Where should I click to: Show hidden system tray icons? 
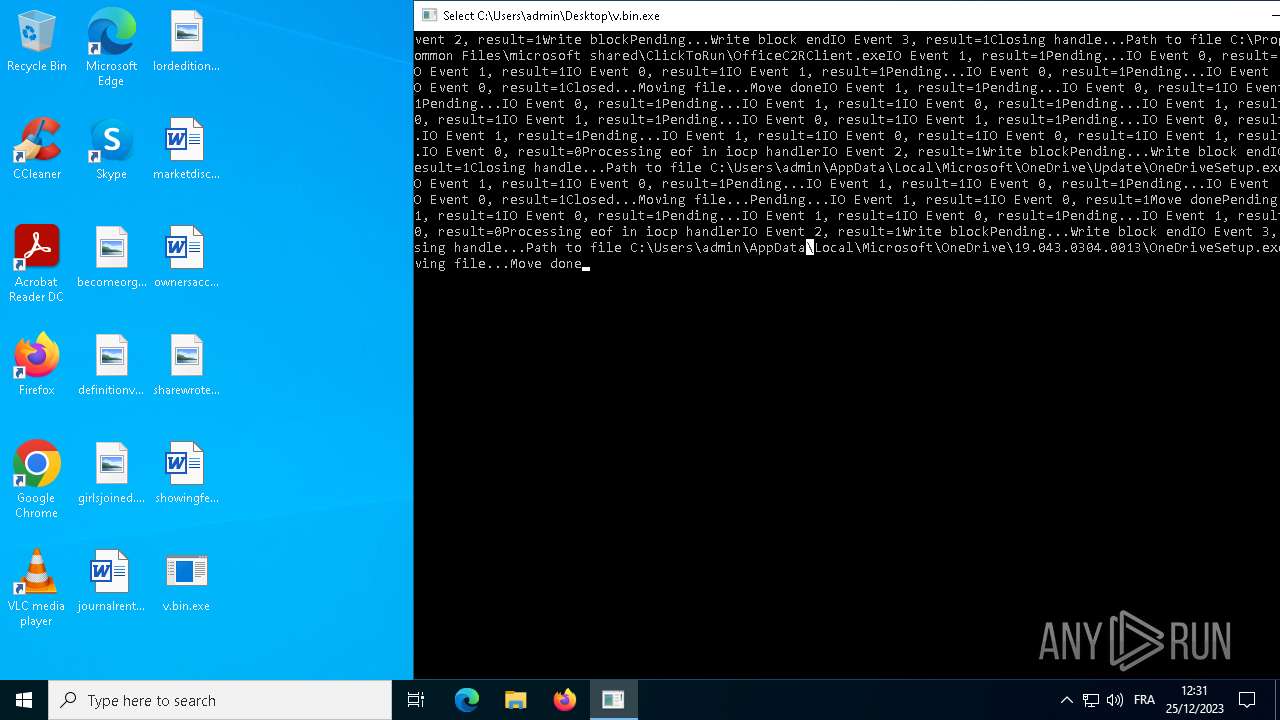click(x=1066, y=700)
